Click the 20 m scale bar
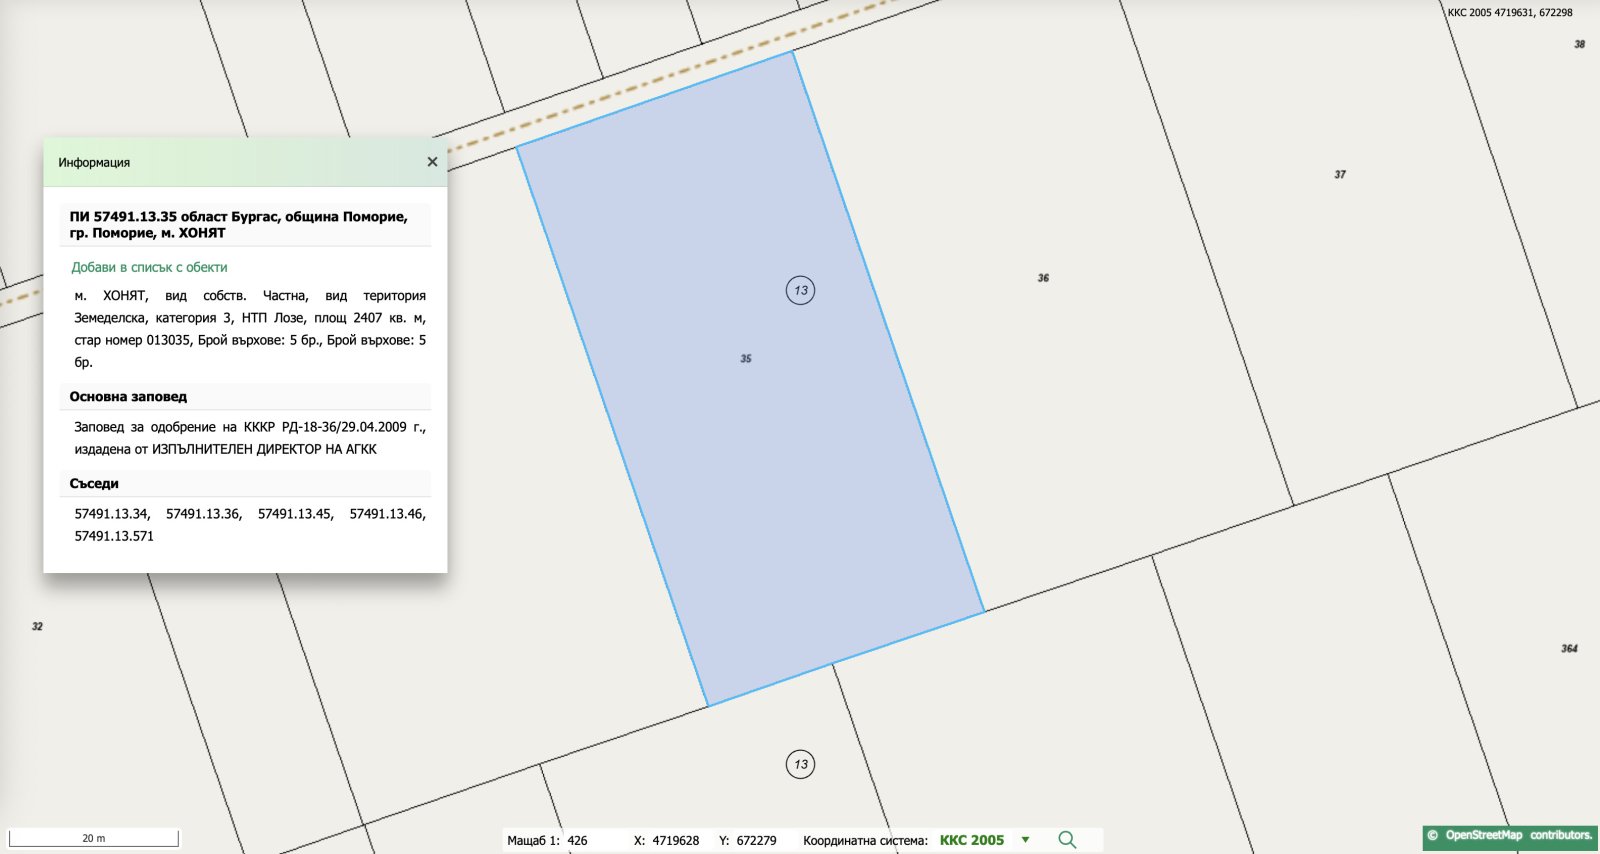 94,838
